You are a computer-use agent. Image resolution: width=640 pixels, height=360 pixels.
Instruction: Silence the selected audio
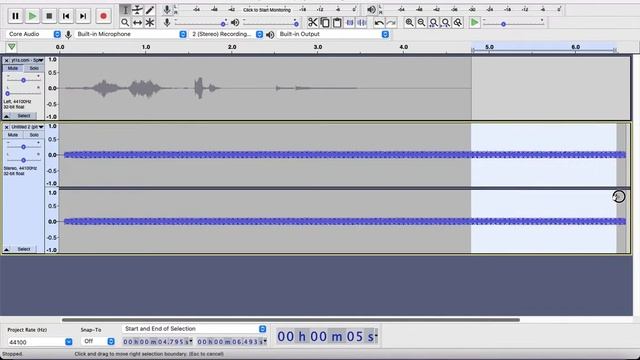pos(362,22)
